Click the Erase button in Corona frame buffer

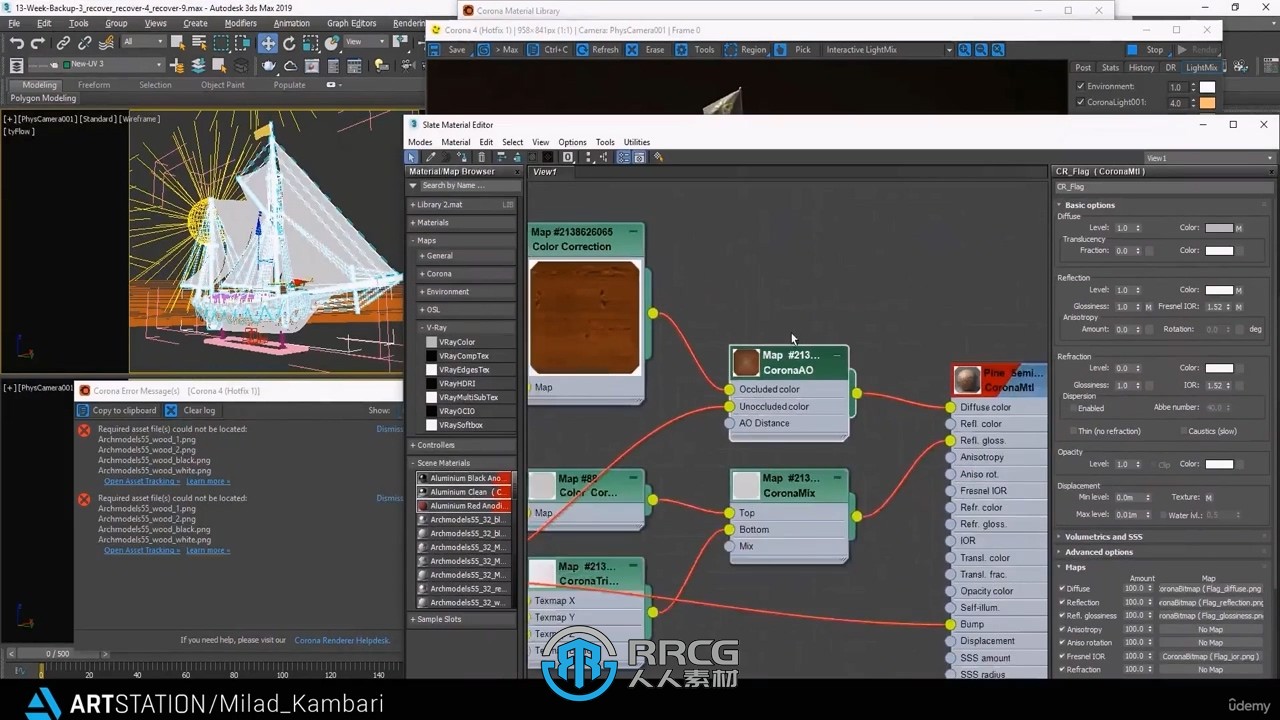click(x=646, y=49)
